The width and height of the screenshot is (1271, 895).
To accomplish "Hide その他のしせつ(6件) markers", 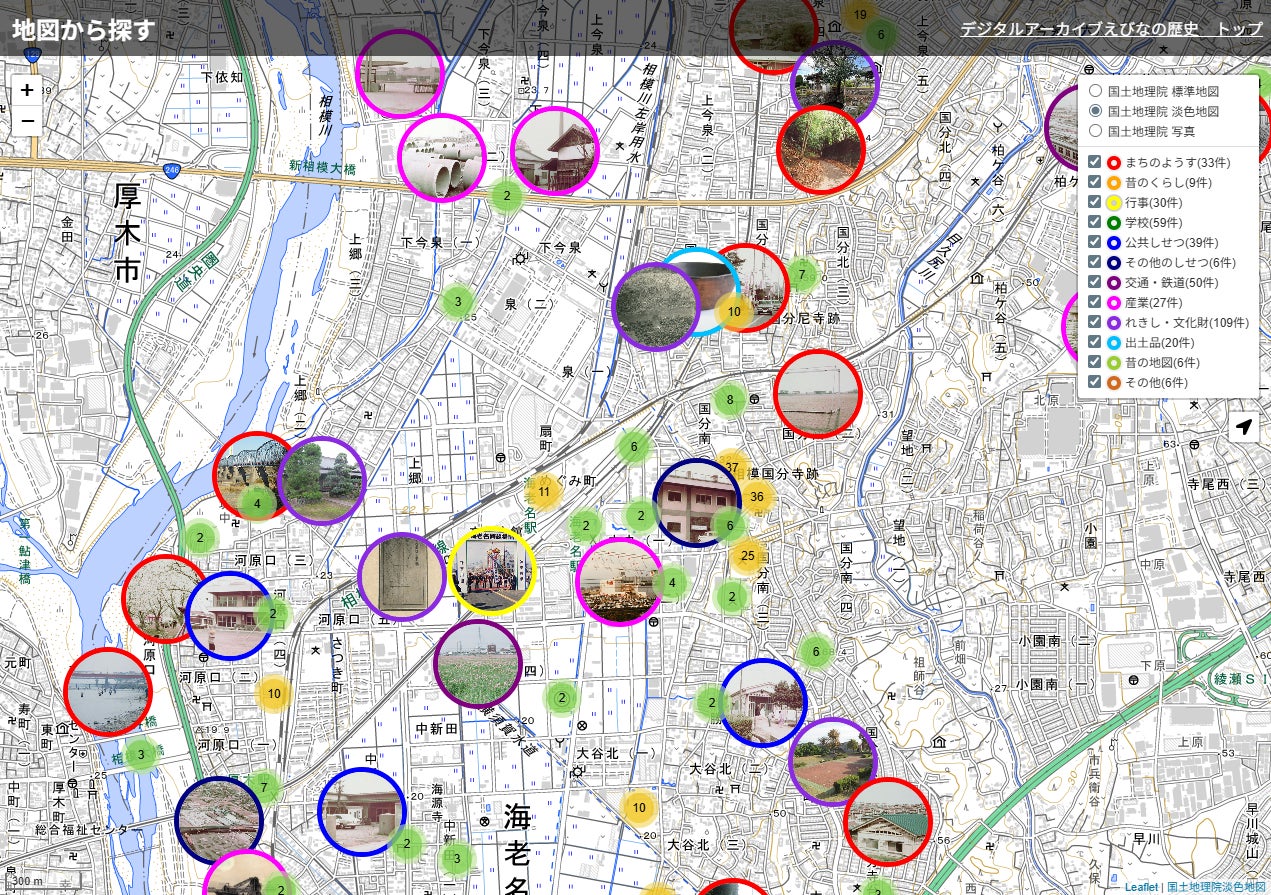I will click(1095, 262).
